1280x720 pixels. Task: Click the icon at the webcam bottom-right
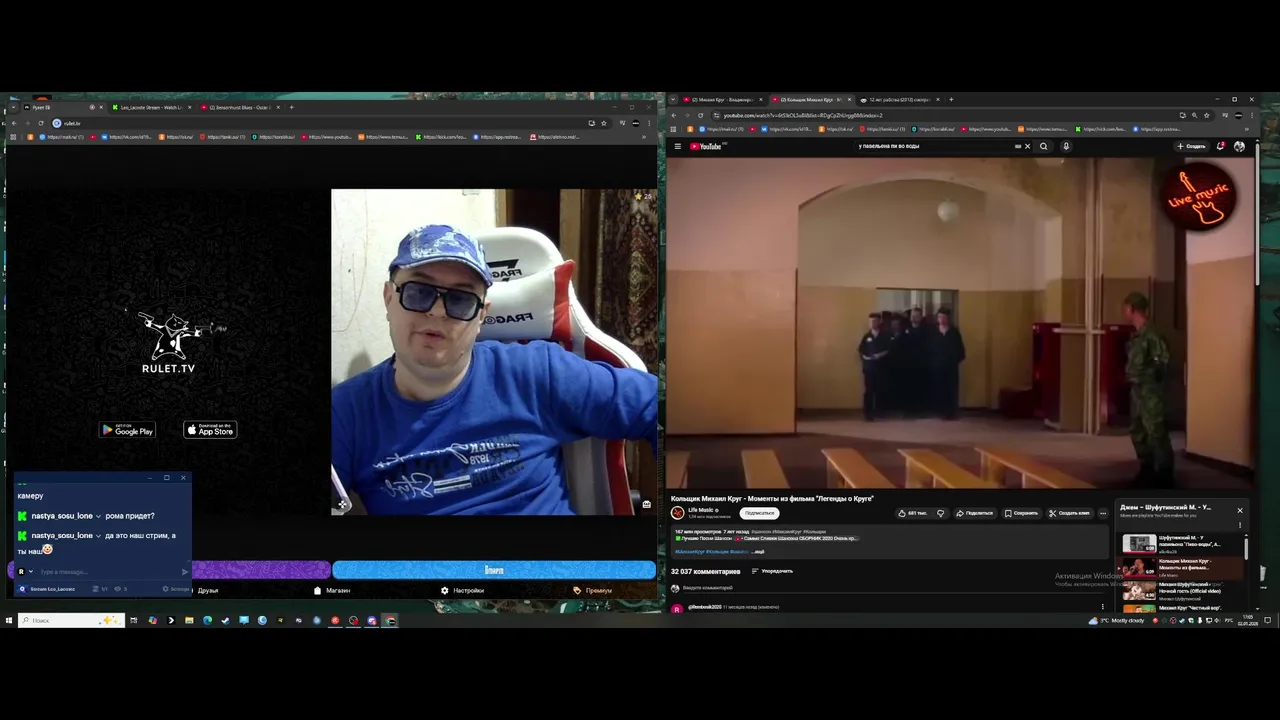click(x=647, y=504)
